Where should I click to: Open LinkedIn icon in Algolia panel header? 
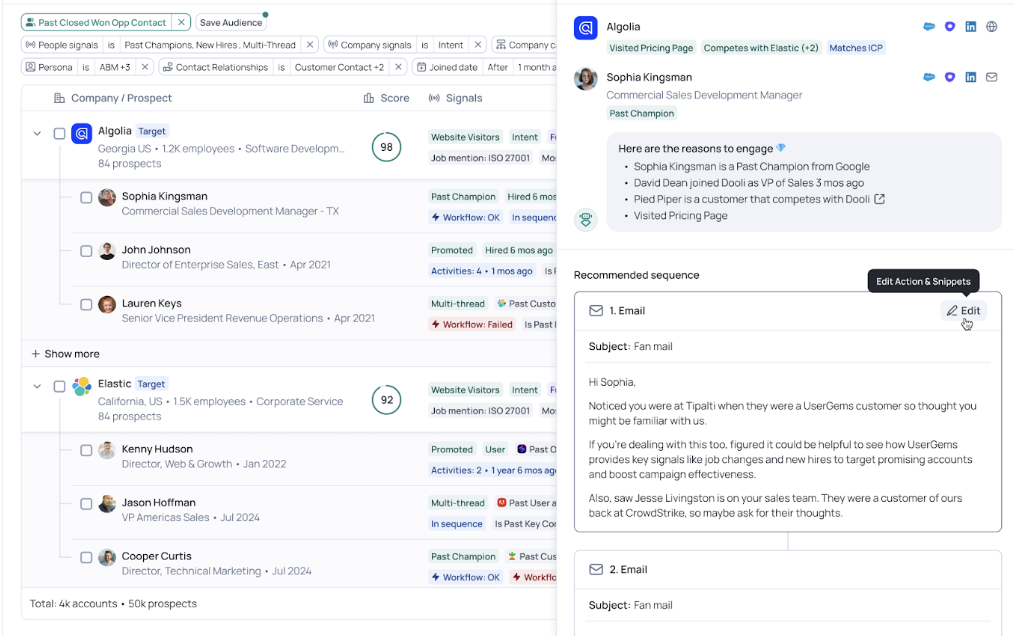(x=971, y=27)
